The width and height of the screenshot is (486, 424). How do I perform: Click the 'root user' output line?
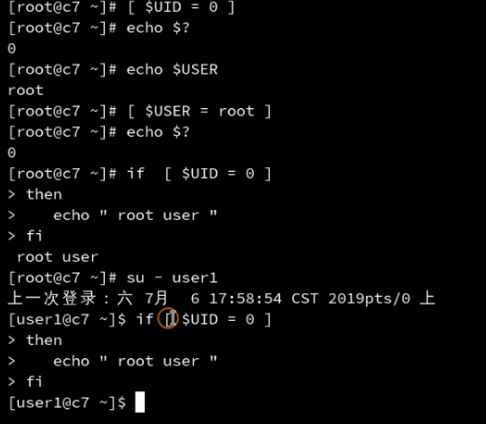coord(57,257)
